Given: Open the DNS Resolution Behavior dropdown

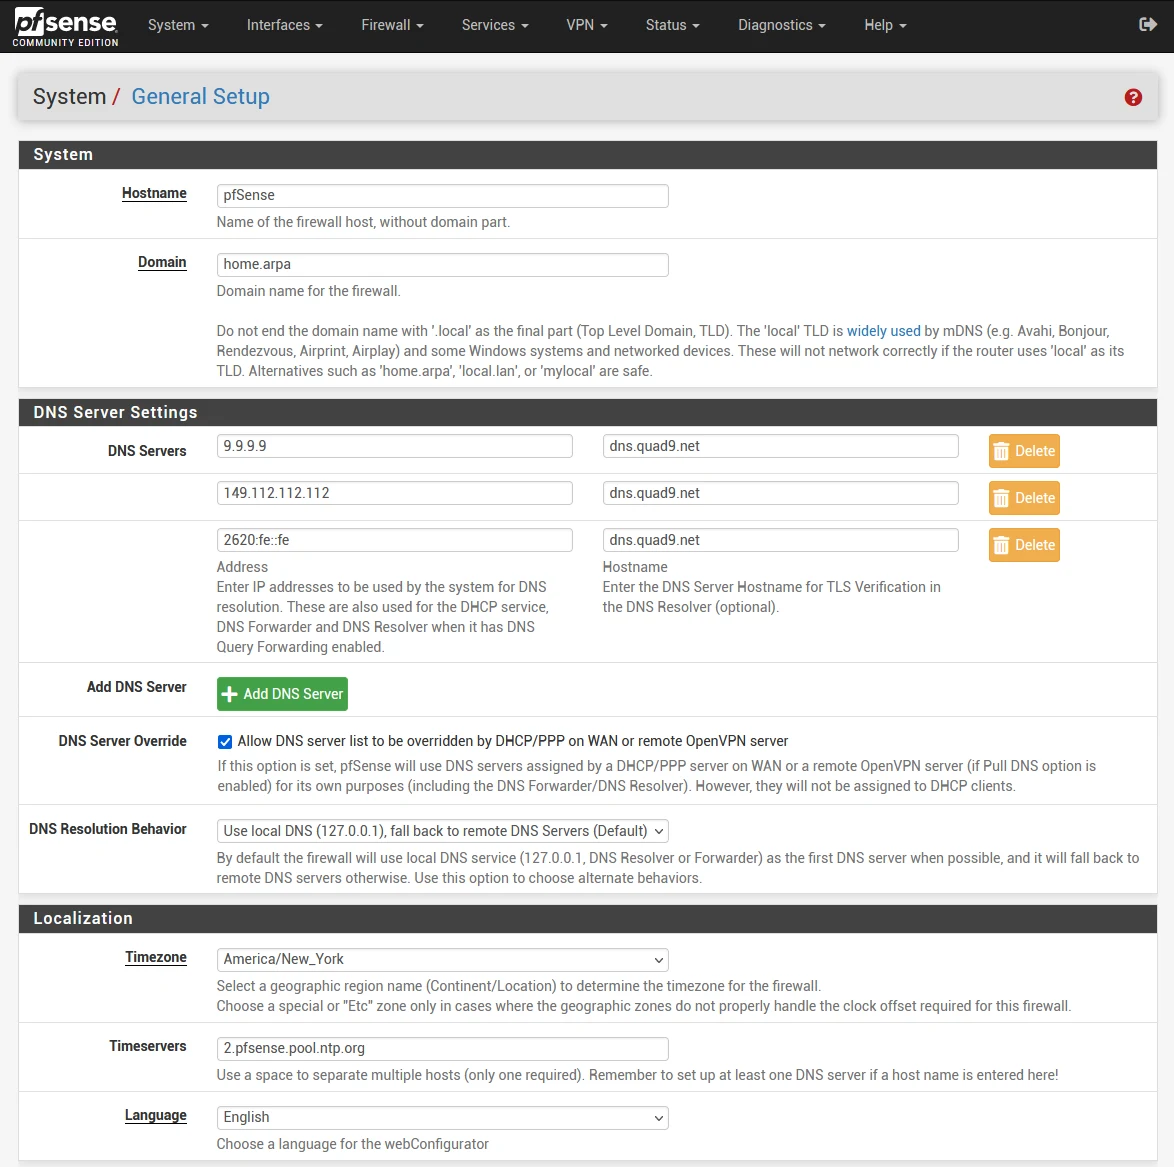Looking at the screenshot, I should click(x=442, y=831).
